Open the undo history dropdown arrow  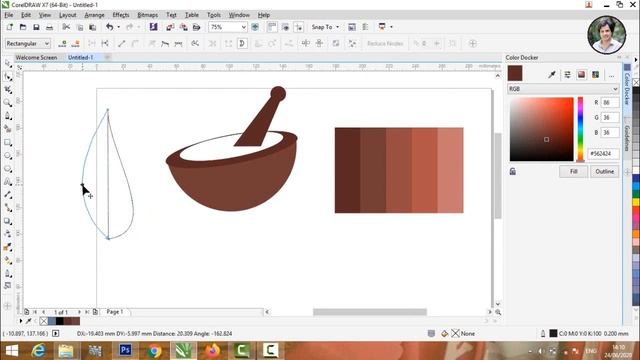tap(119, 27)
